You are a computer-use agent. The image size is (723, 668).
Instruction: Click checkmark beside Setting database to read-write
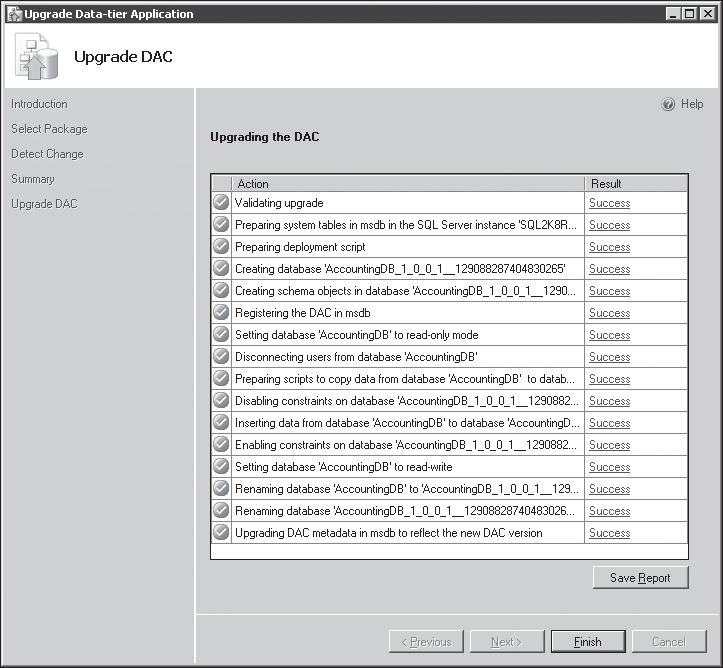click(x=221, y=466)
